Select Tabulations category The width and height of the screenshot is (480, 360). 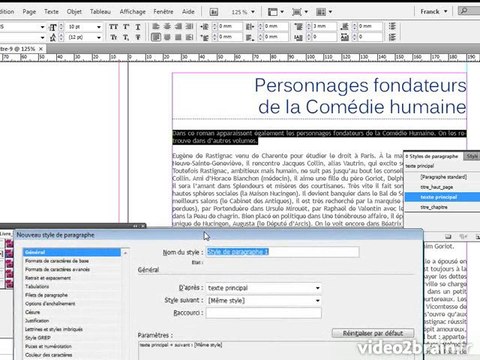coord(37,286)
